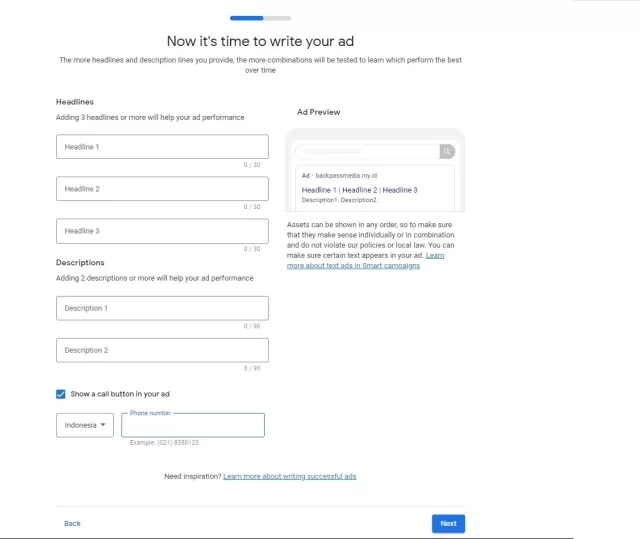Focus the Headline 1 text field
Screen dimensions: 640x539
coord(162,147)
